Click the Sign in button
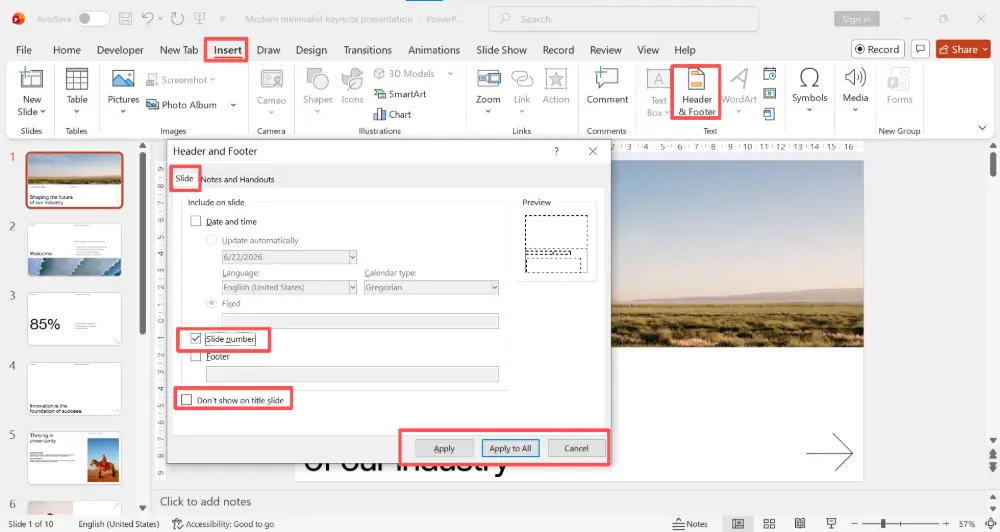Viewport: 1000px width, 532px height. (x=856, y=19)
